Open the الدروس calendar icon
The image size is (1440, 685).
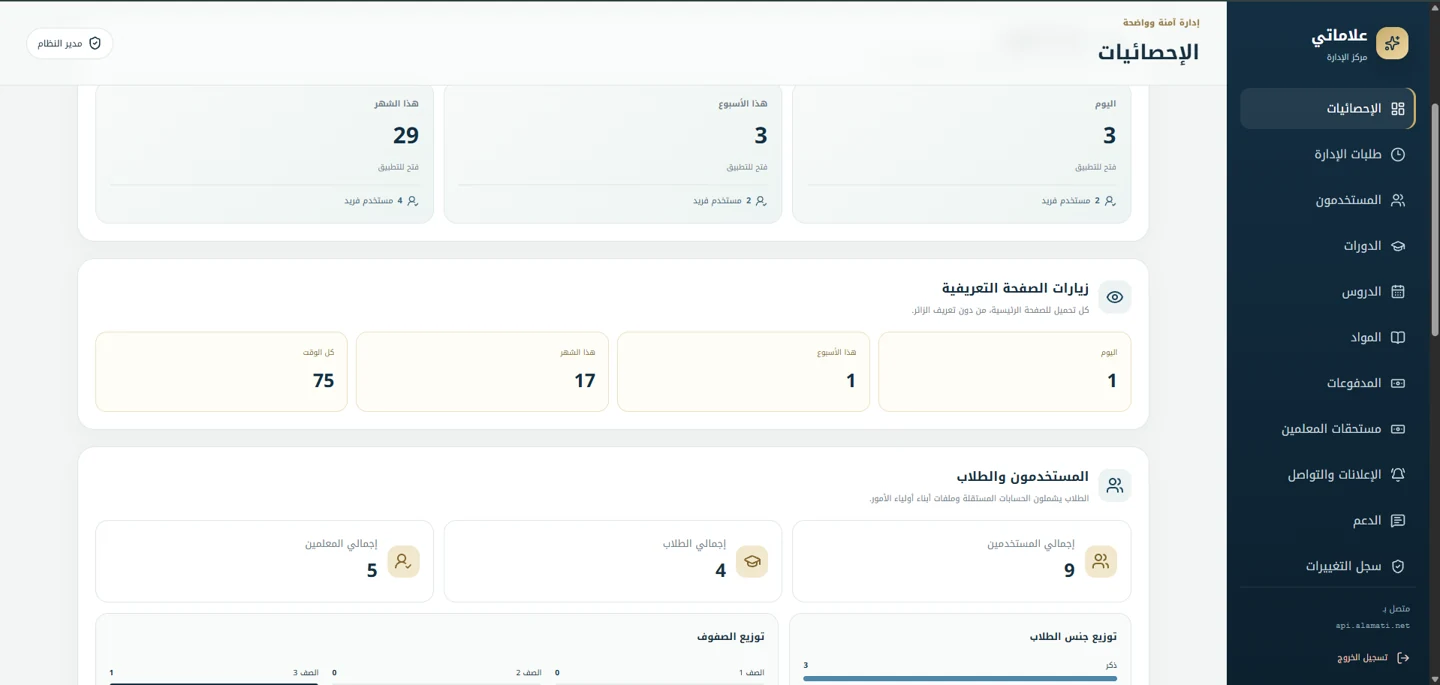[1398, 292]
